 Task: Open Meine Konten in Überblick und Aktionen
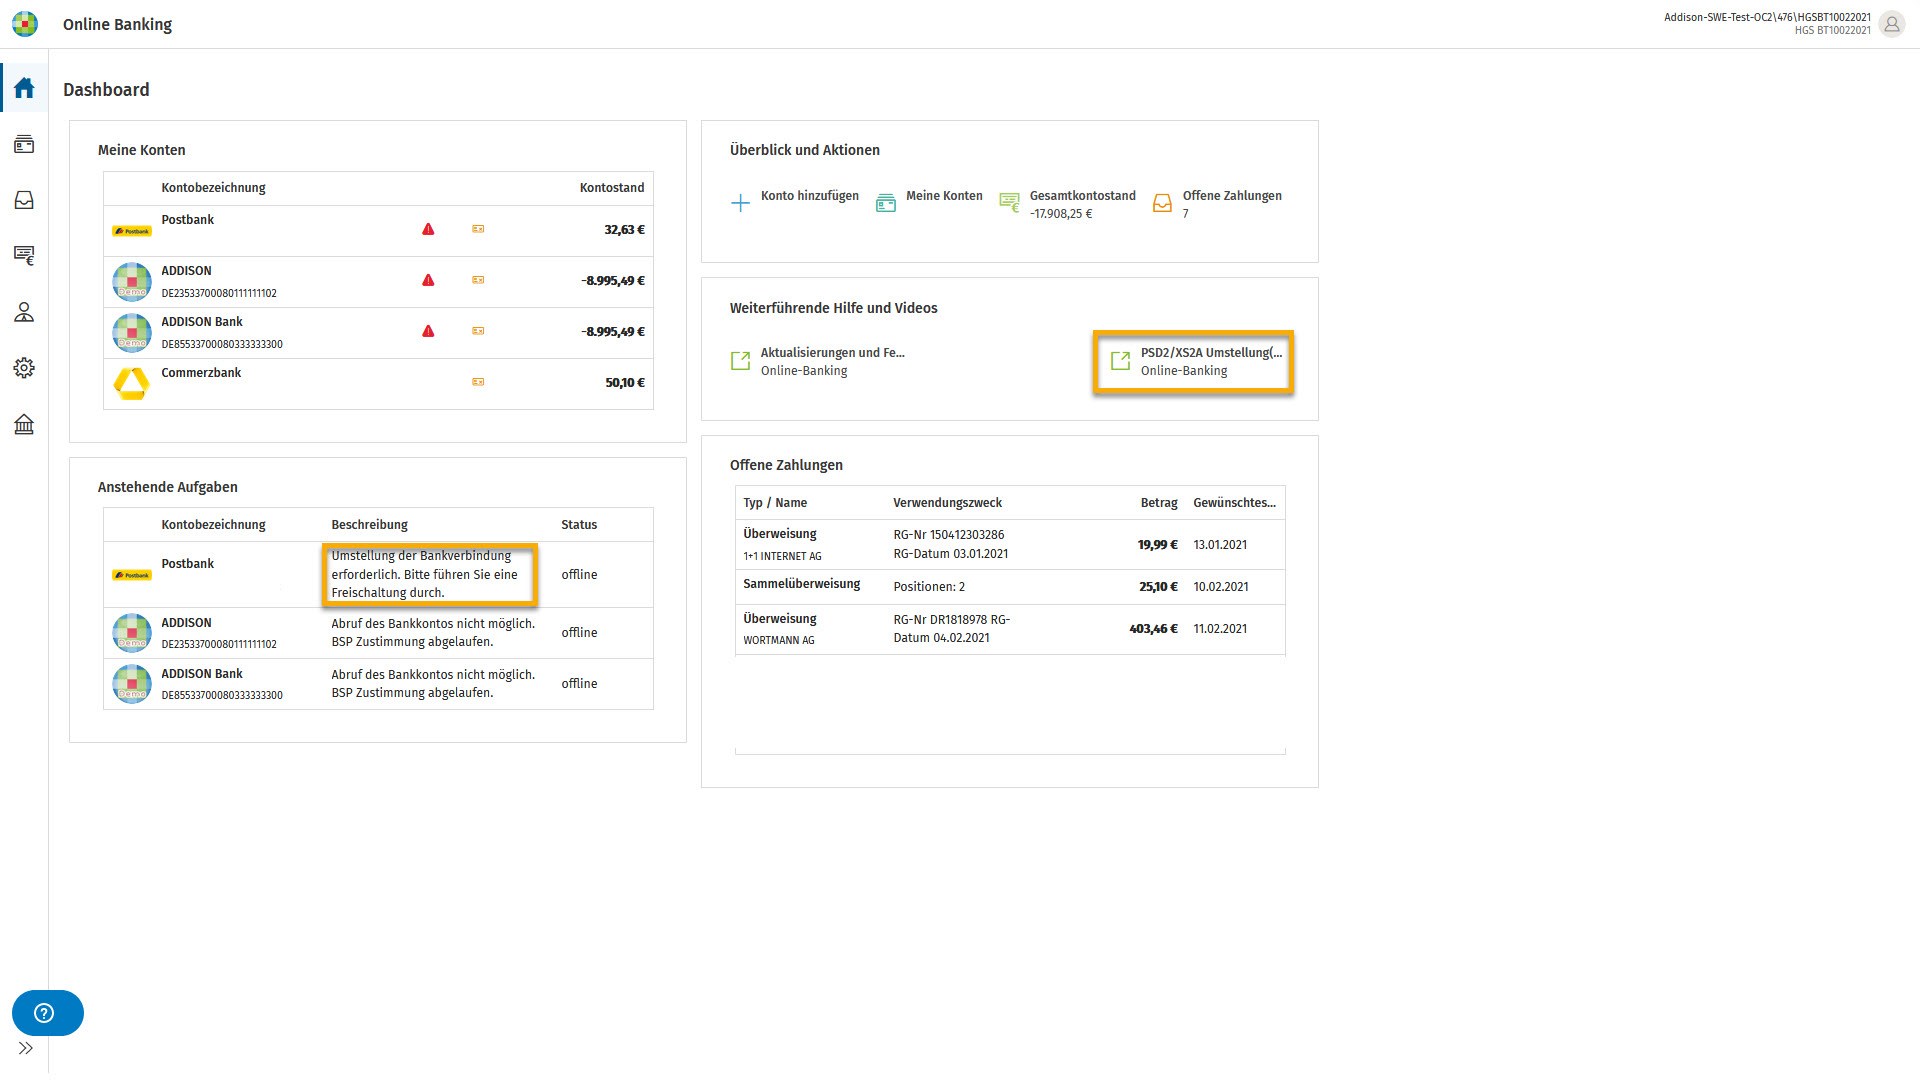pyautogui.click(x=929, y=203)
